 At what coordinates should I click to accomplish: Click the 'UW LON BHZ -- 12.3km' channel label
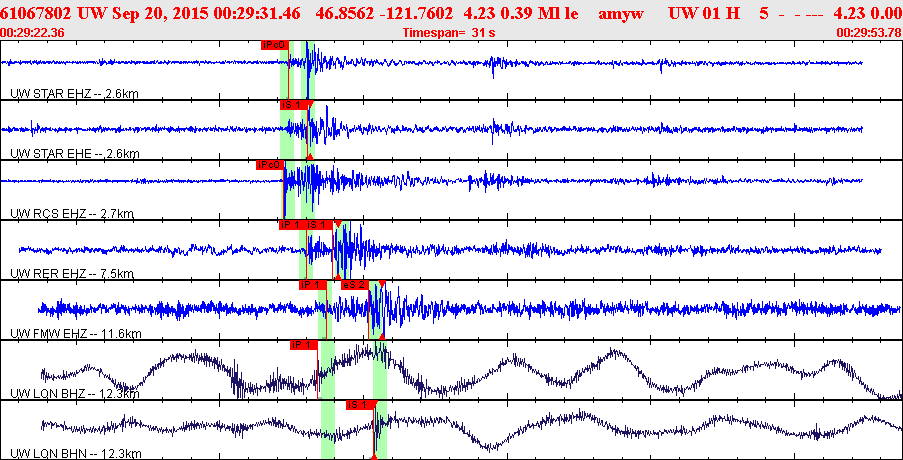[x=75, y=393]
